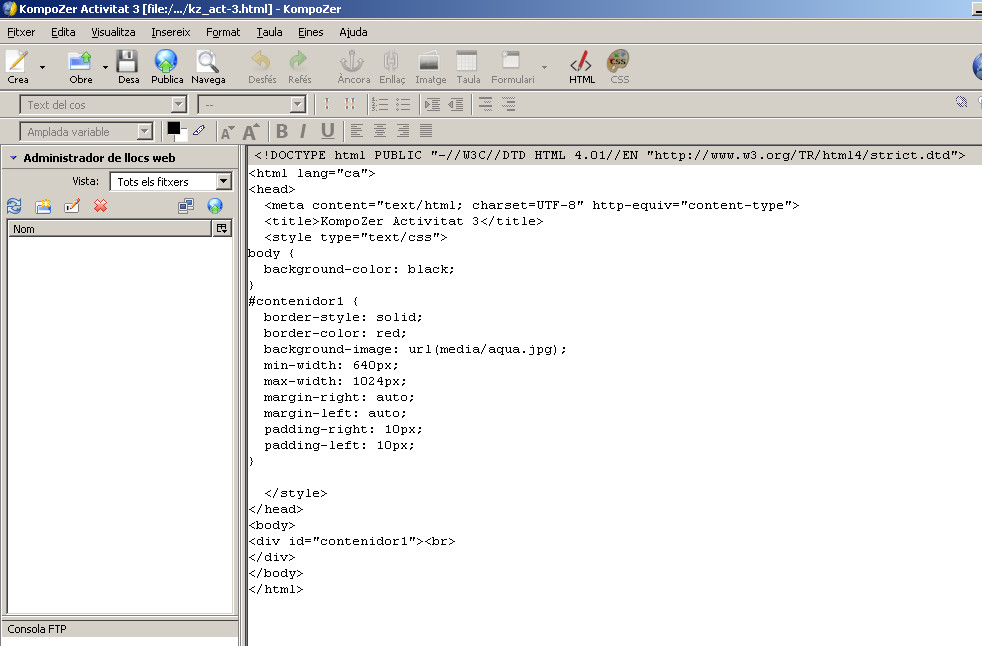Click the Formulari form icon
The image size is (982, 646).
click(511, 61)
